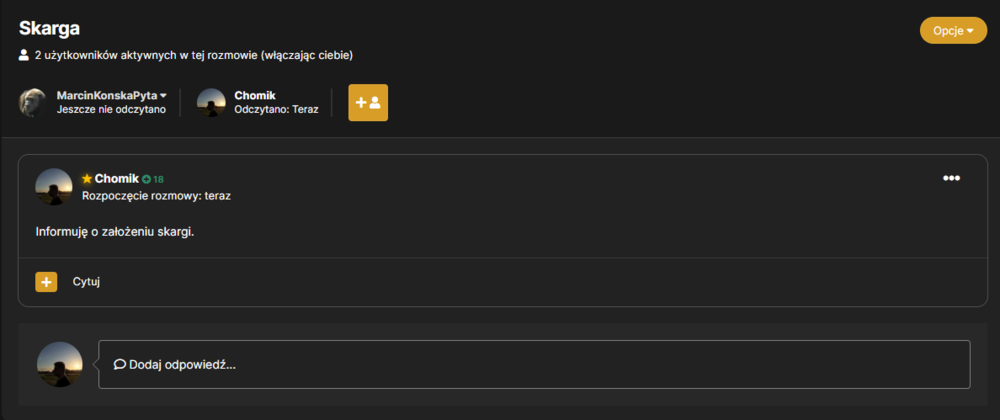Click the add participant icon button
This screenshot has height=420, width=1000.
click(368, 103)
